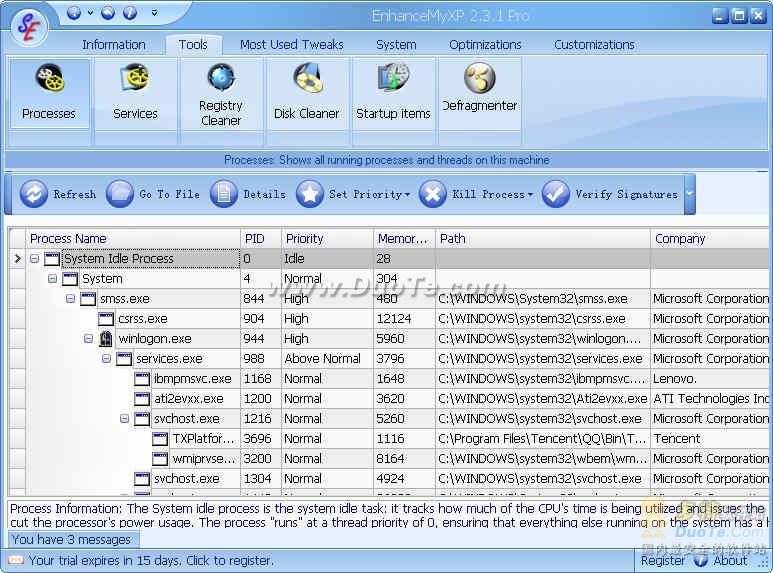Collapse the svchost.exe 1216 tree node

[x=125, y=419]
